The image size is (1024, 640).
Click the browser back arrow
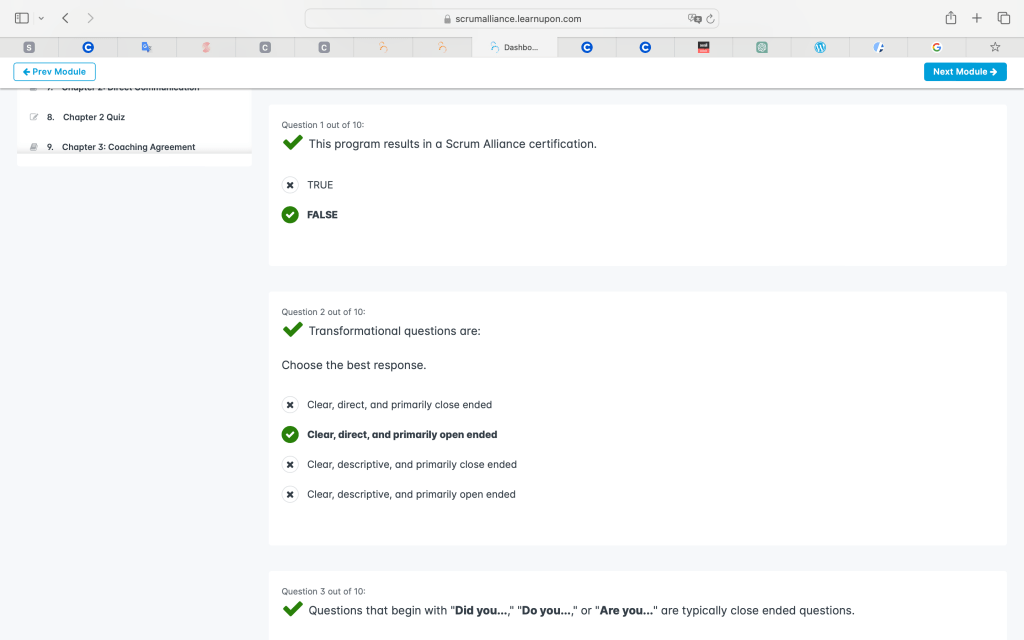coord(65,18)
